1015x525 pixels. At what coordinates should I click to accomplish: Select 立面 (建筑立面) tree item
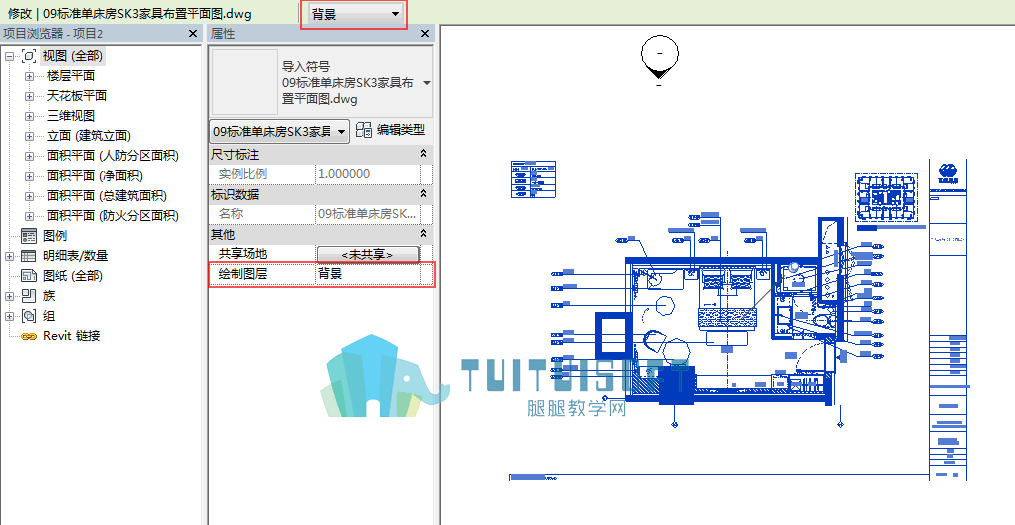(x=89, y=136)
